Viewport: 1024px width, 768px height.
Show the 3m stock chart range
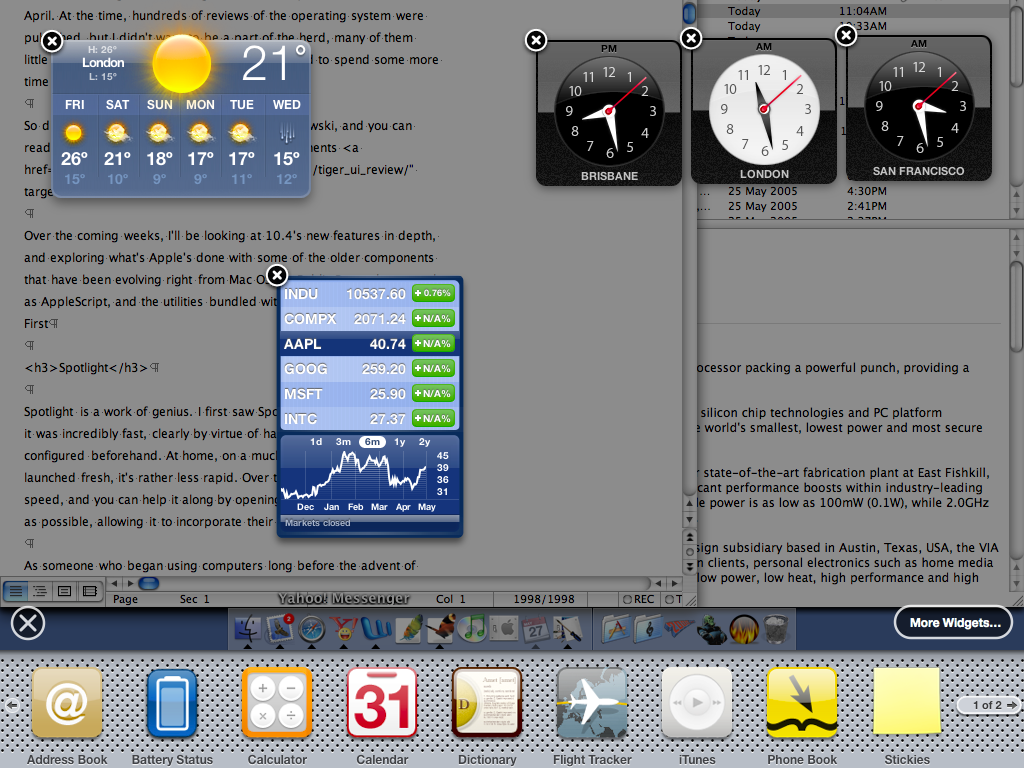pos(344,441)
